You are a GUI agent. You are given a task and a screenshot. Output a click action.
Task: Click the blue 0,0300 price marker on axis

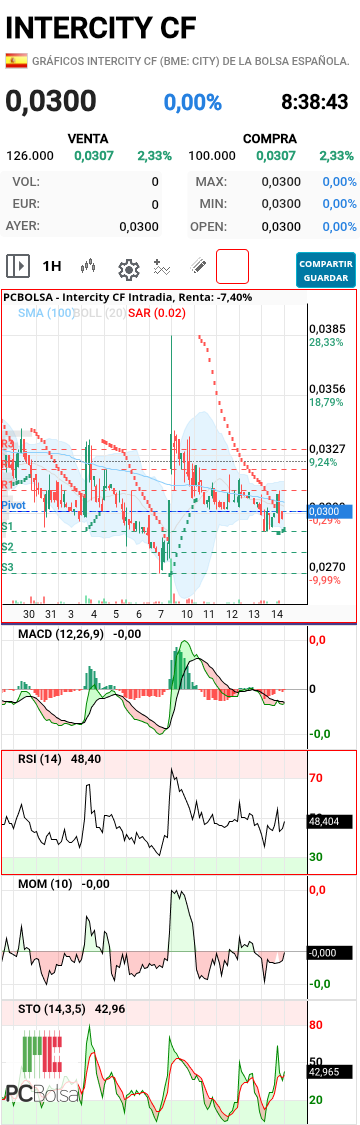click(330, 512)
